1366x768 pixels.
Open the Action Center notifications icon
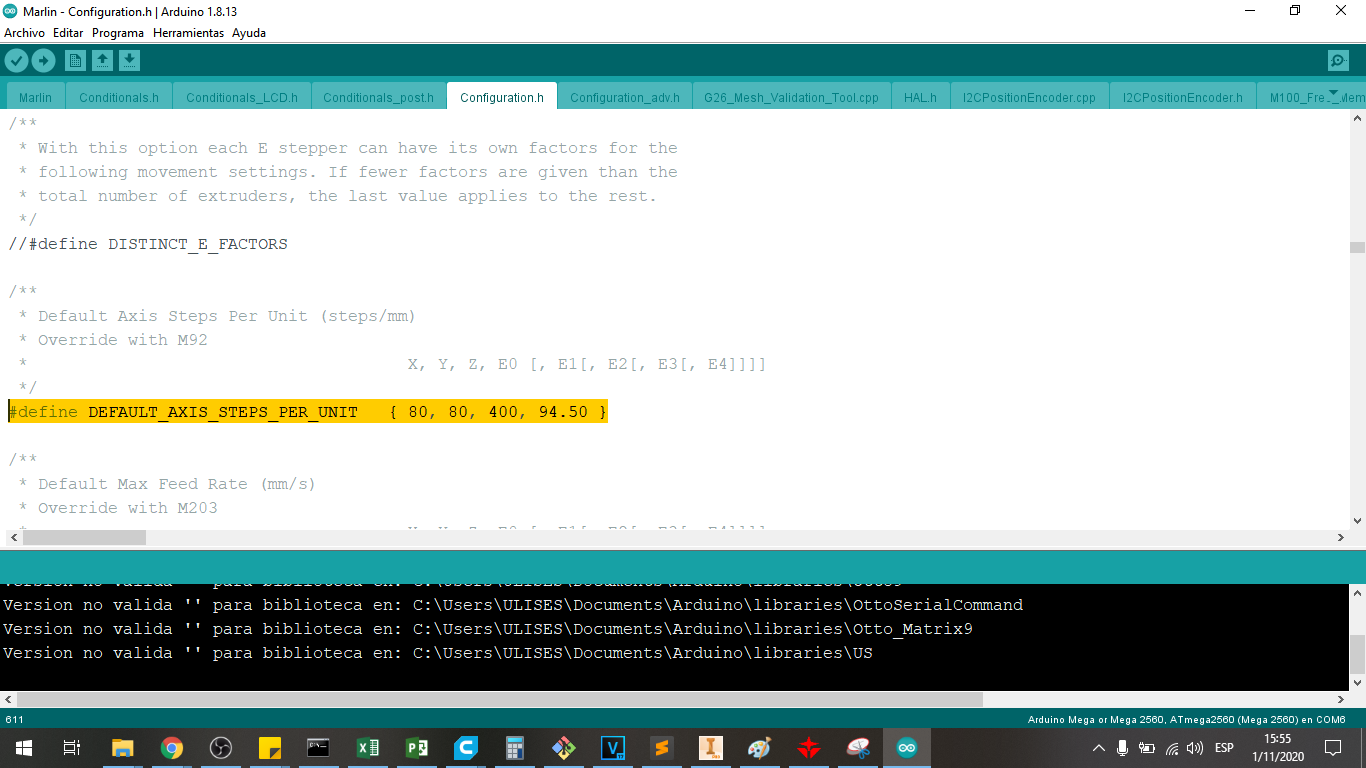[1332, 748]
